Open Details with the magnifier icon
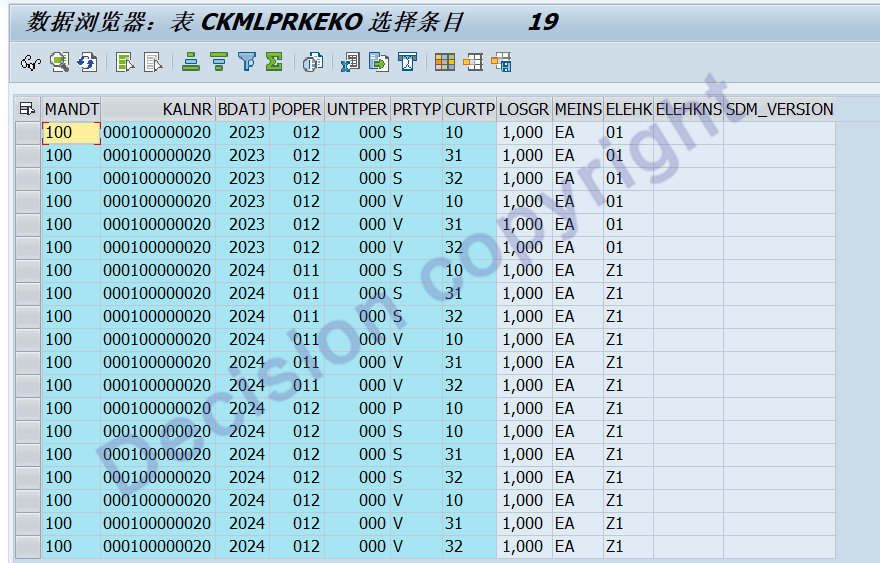This screenshot has width=880, height=563. pyautogui.click(x=59, y=63)
